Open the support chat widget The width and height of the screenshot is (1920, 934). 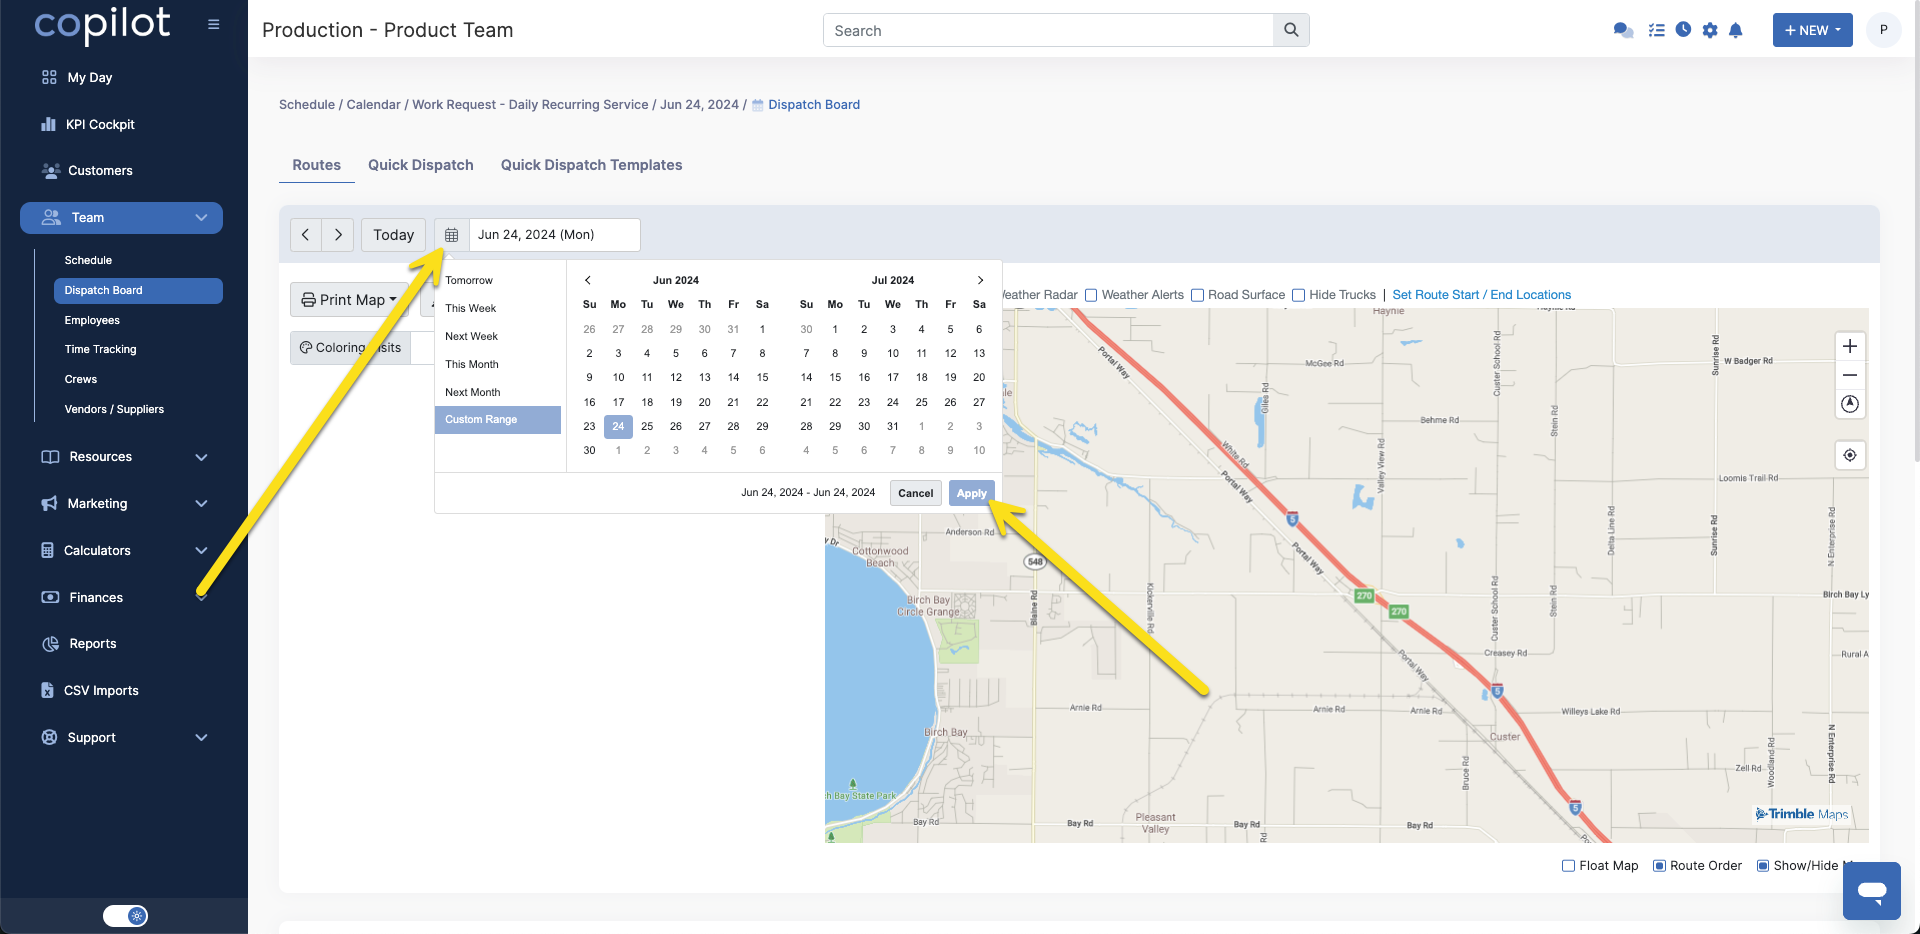coord(1872,890)
